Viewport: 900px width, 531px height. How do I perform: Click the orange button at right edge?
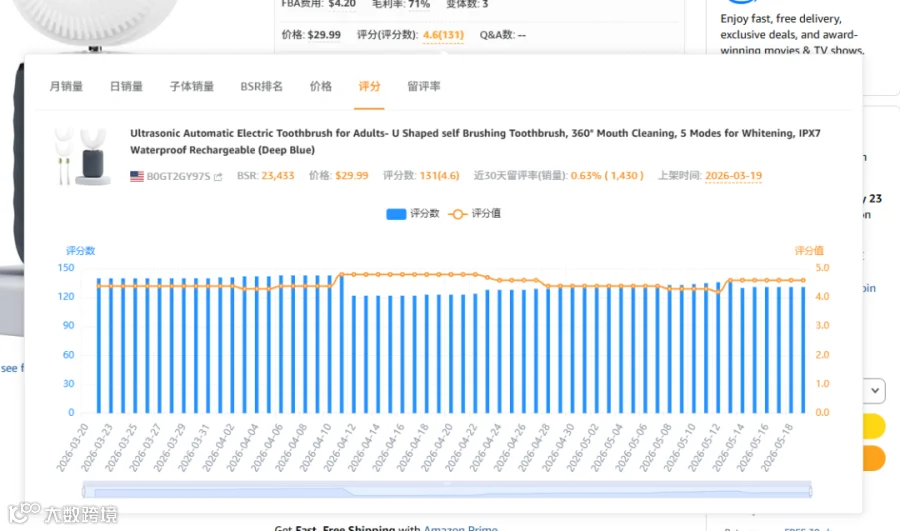tap(874, 458)
